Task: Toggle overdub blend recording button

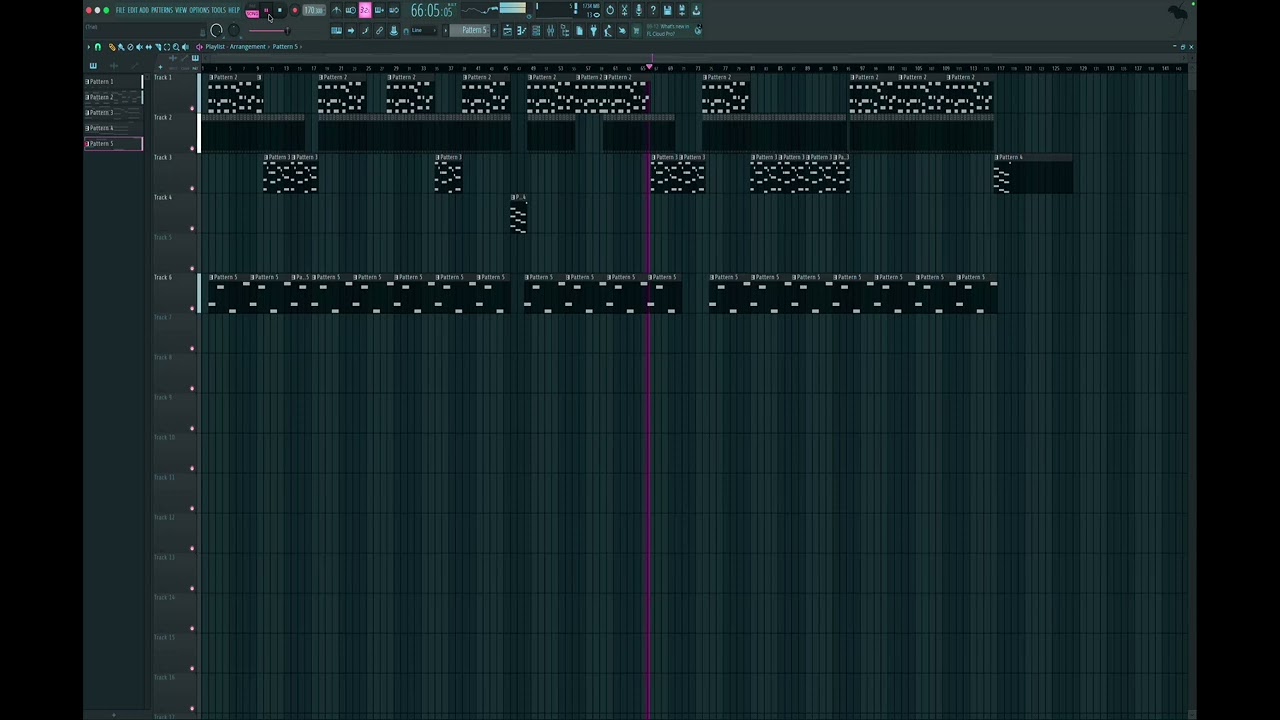Action: (x=379, y=10)
